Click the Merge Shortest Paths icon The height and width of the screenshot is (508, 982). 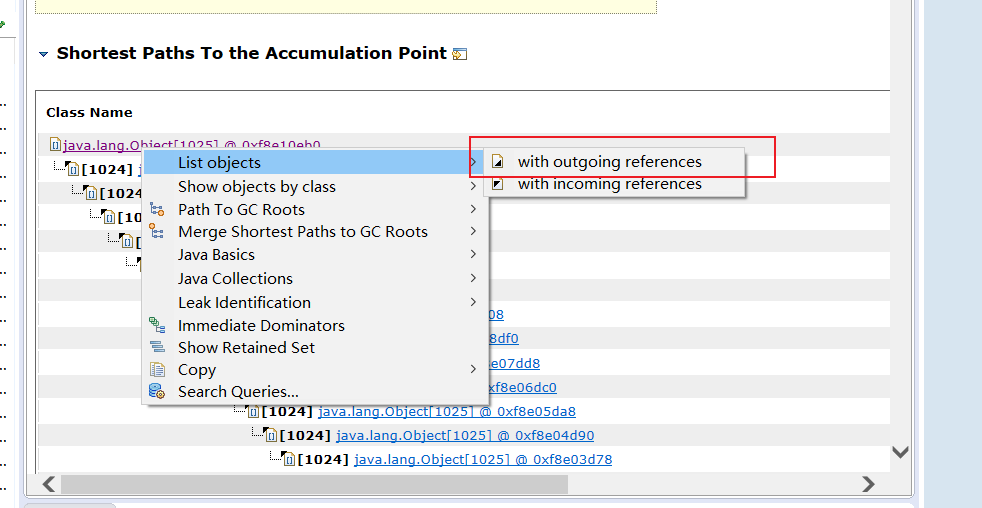point(157,231)
